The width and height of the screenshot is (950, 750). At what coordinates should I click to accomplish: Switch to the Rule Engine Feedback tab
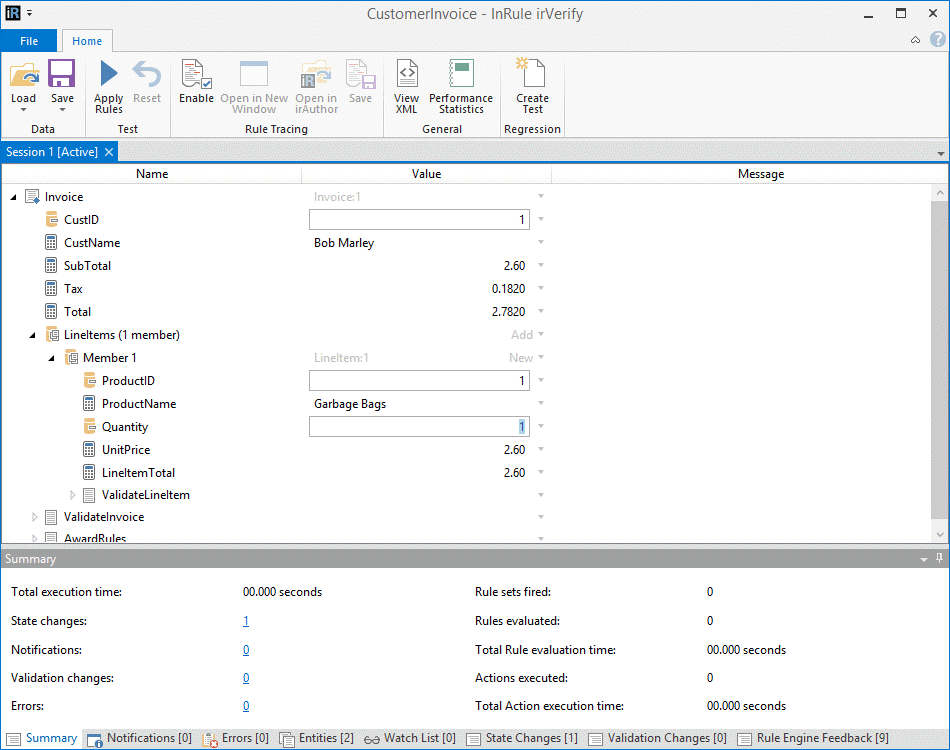click(x=813, y=739)
